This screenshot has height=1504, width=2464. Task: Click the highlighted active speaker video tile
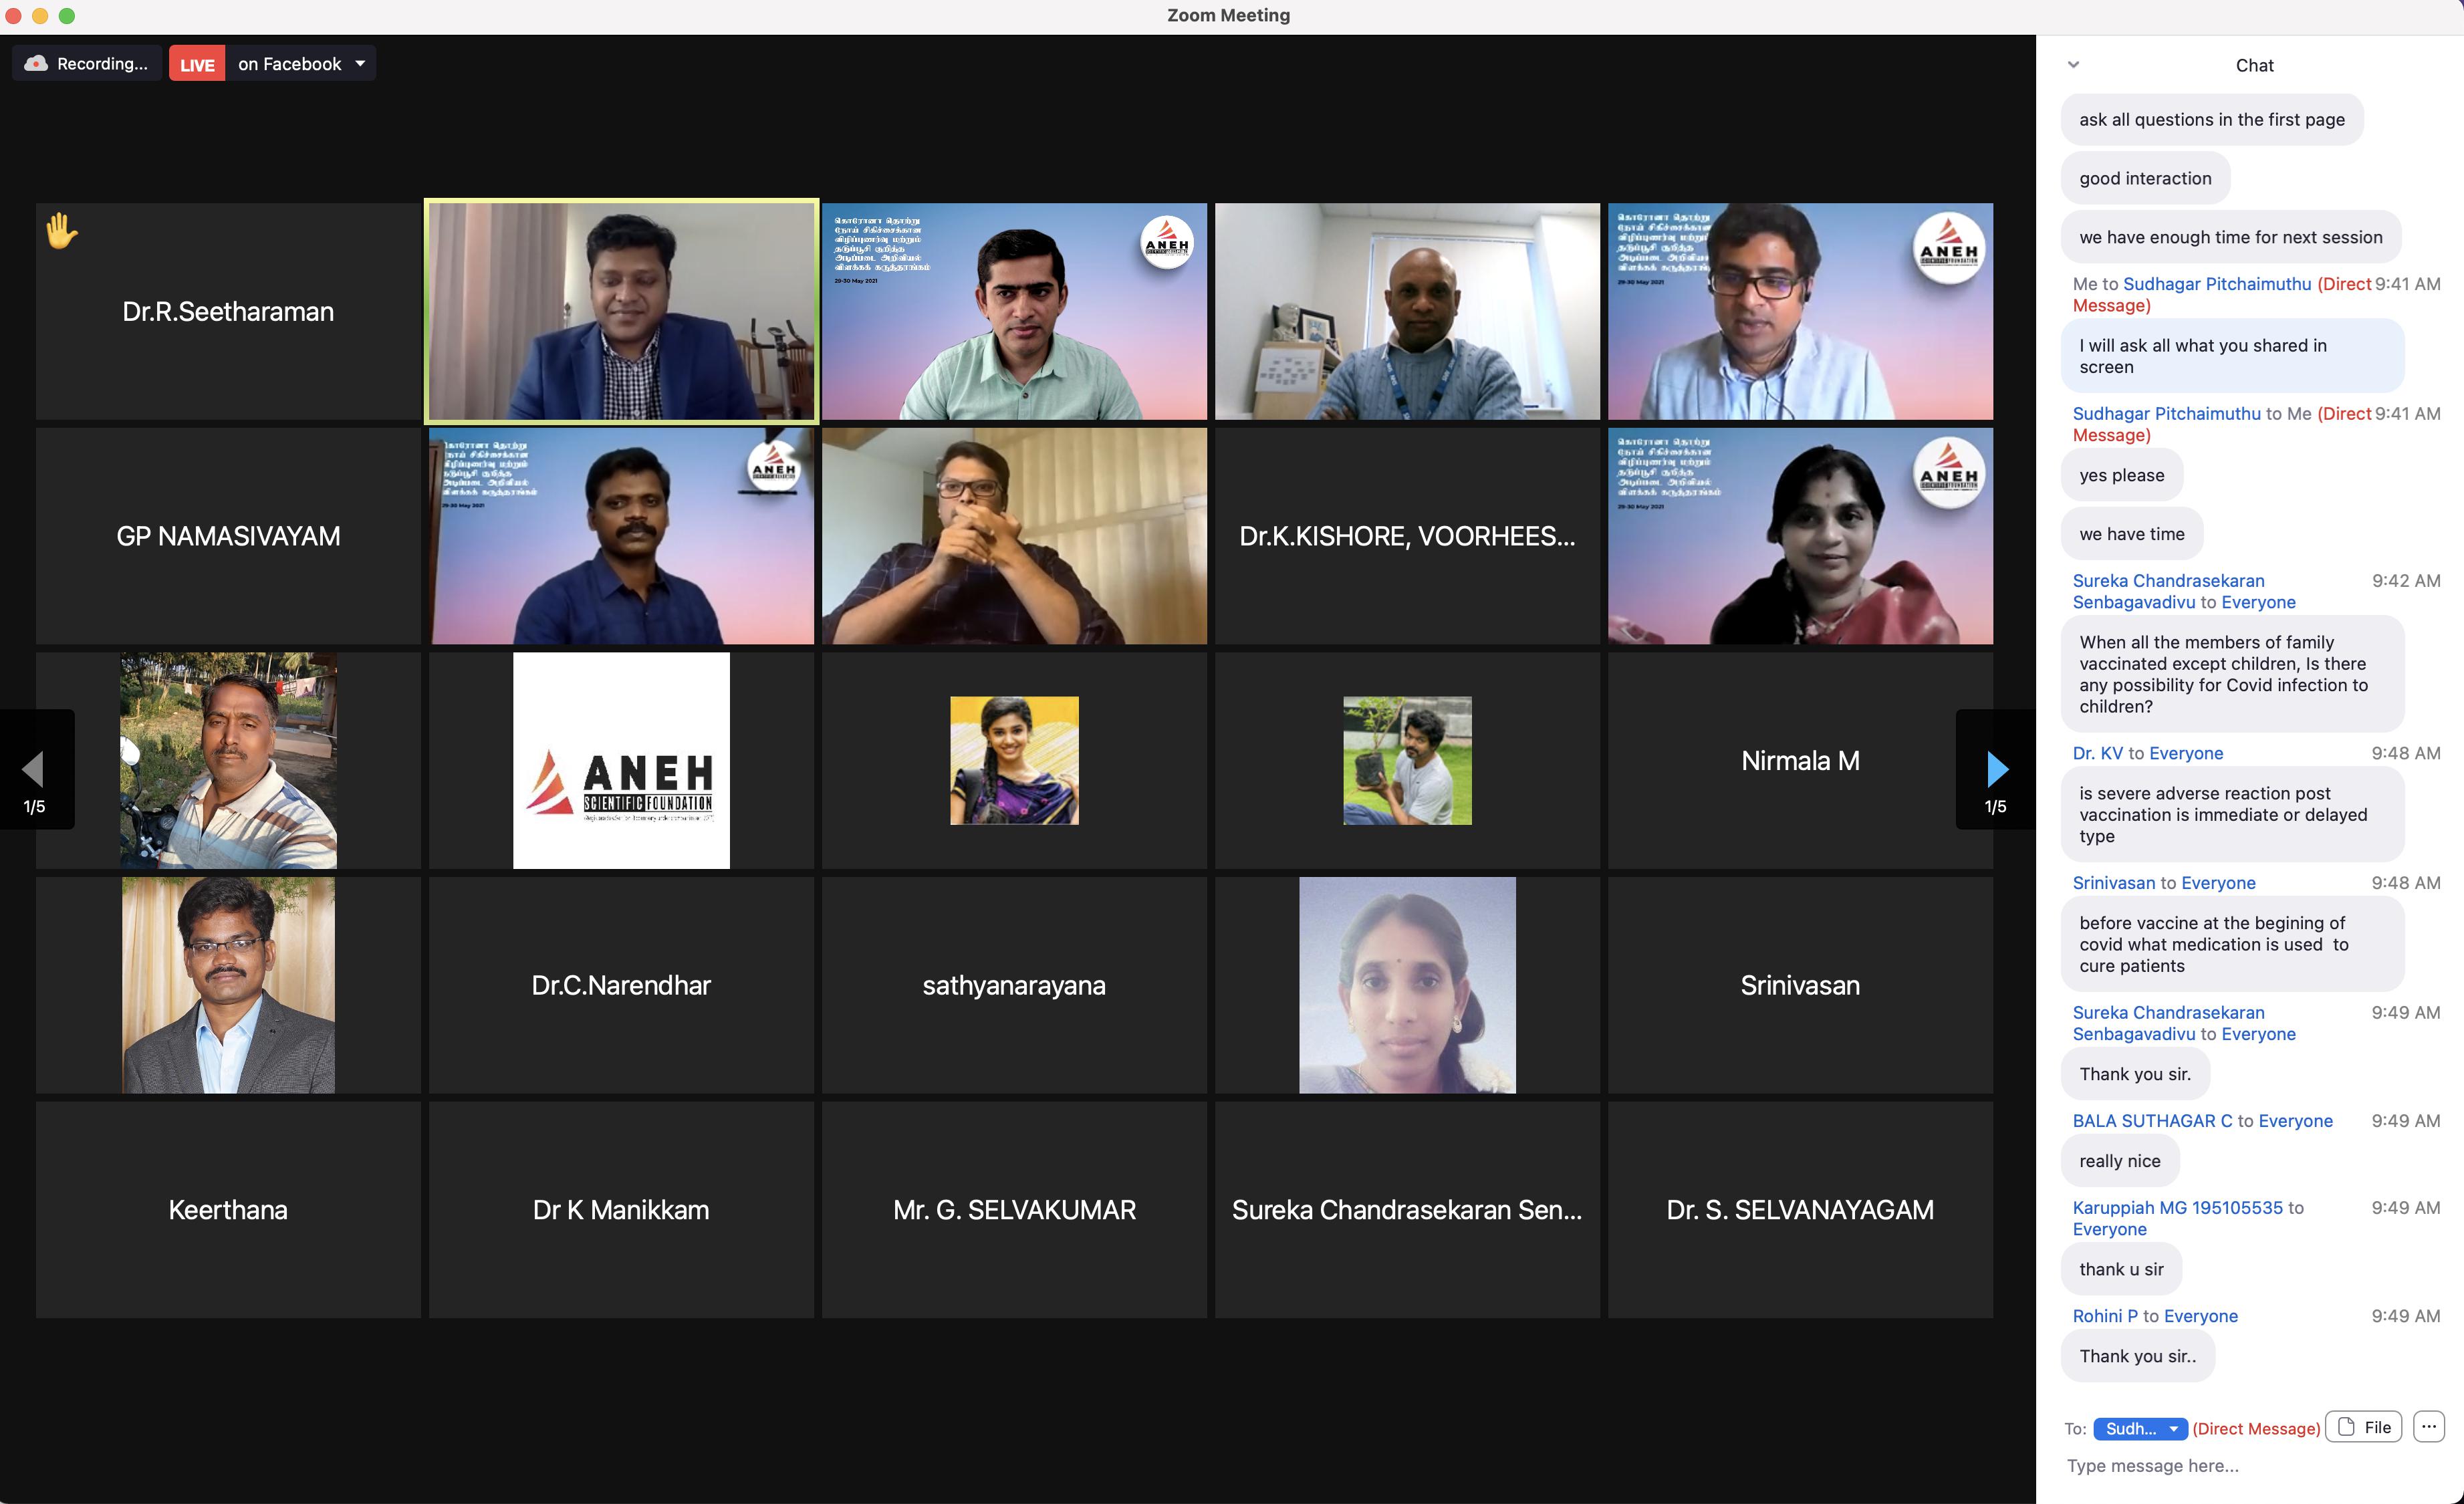tap(621, 311)
